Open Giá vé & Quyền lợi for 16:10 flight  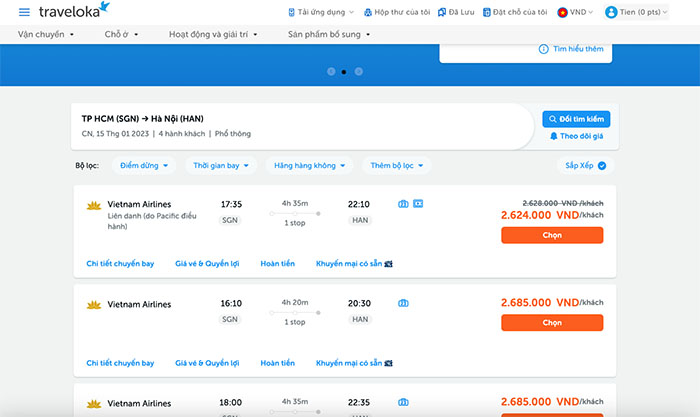coord(207,363)
